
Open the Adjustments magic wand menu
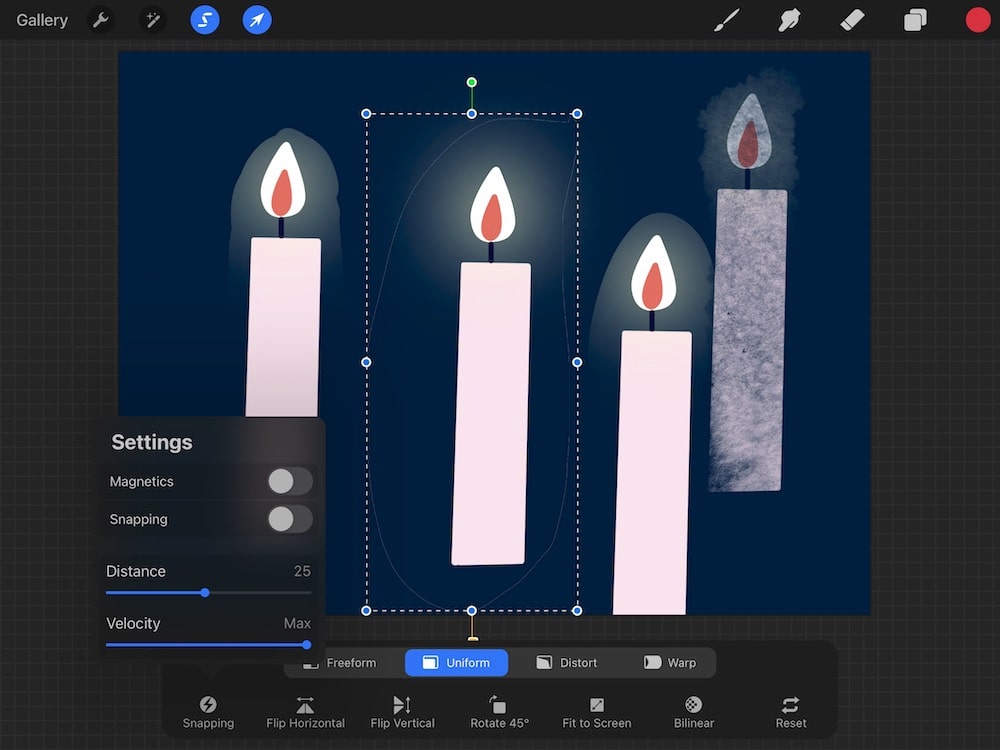pos(152,19)
